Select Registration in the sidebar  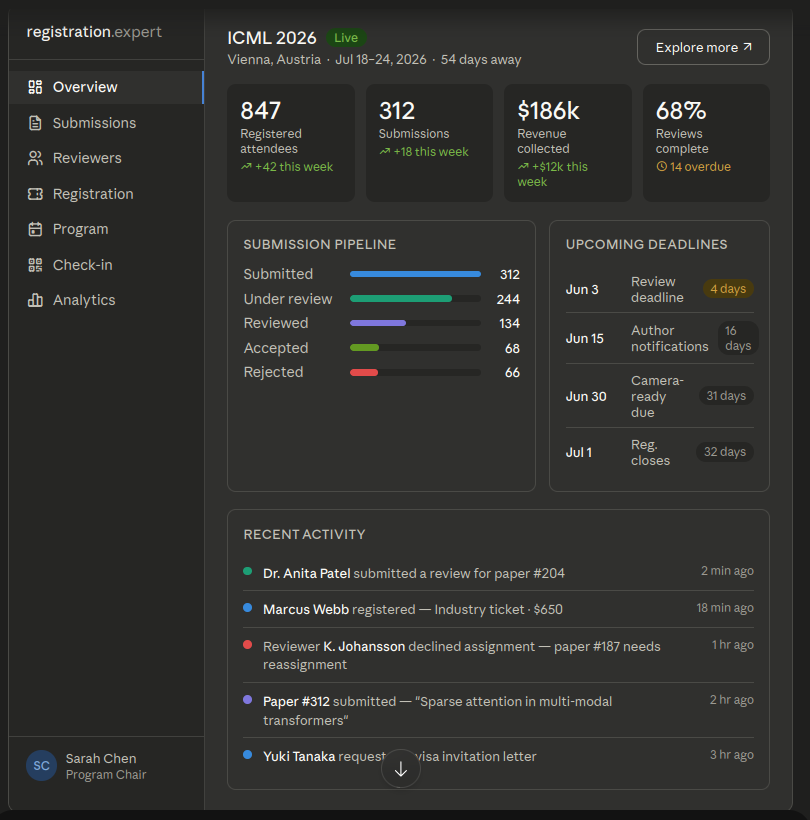(106, 194)
